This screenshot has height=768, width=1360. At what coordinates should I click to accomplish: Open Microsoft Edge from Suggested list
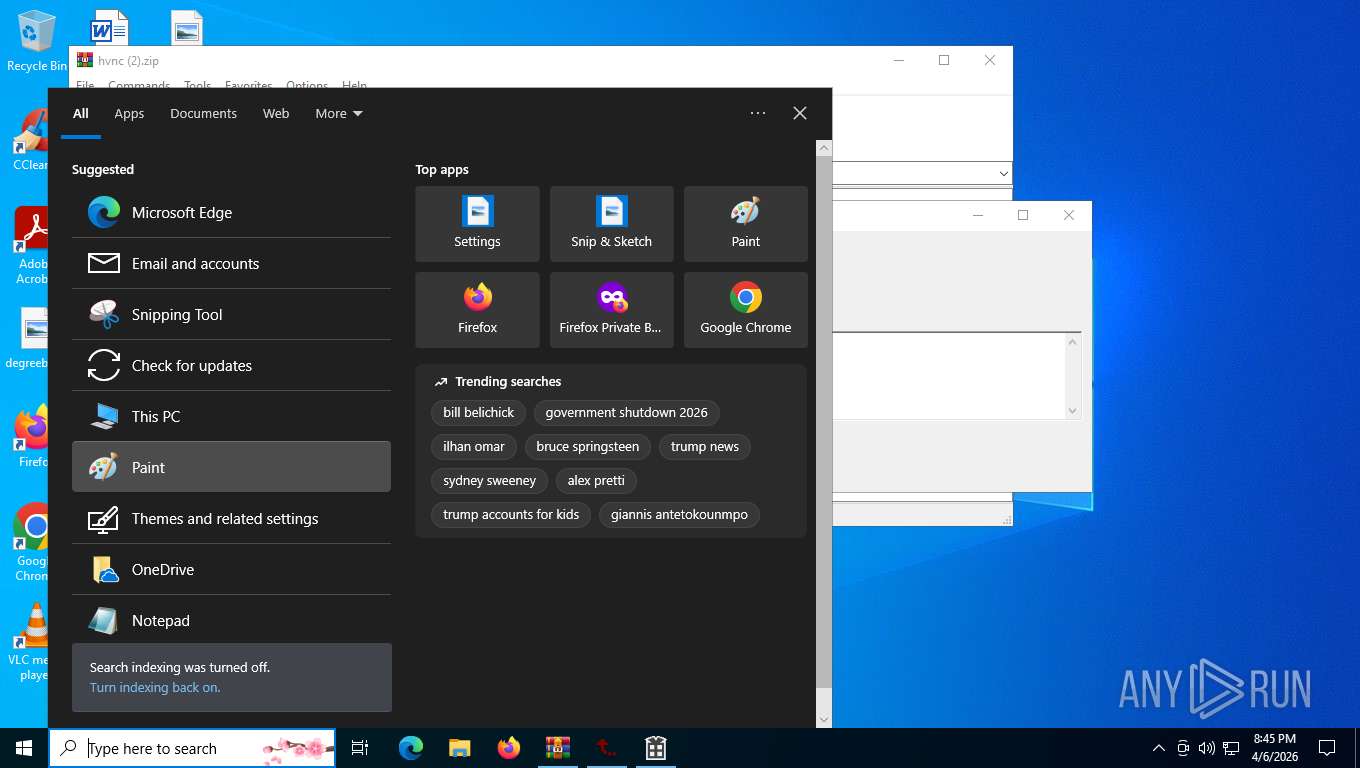(231, 212)
